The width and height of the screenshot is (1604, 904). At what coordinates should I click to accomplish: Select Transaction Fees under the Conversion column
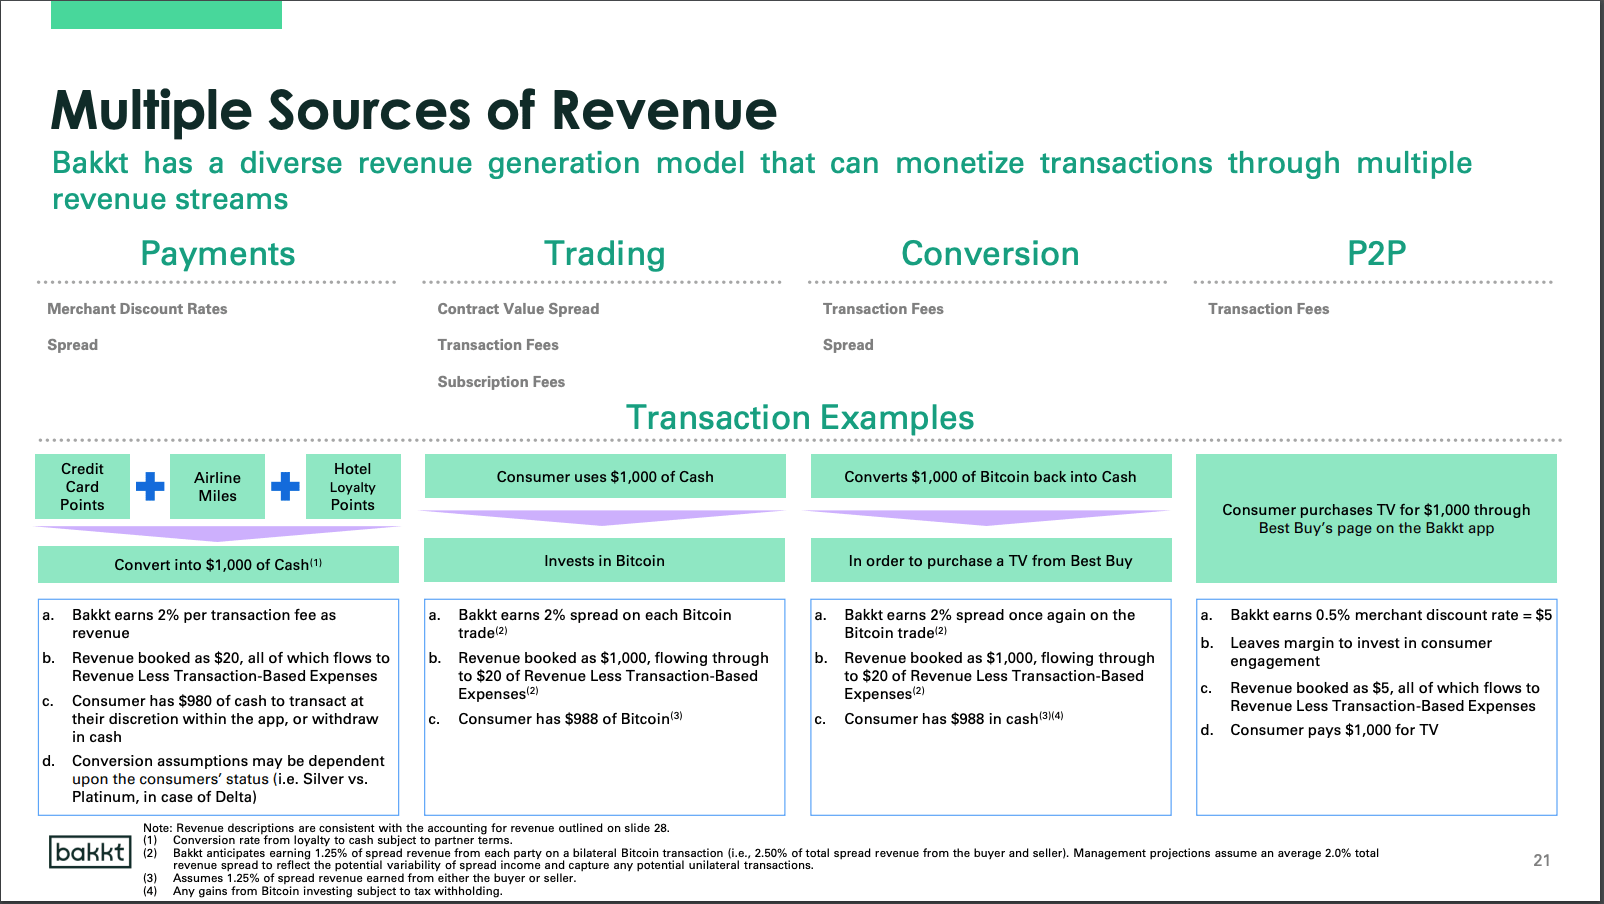coord(883,309)
